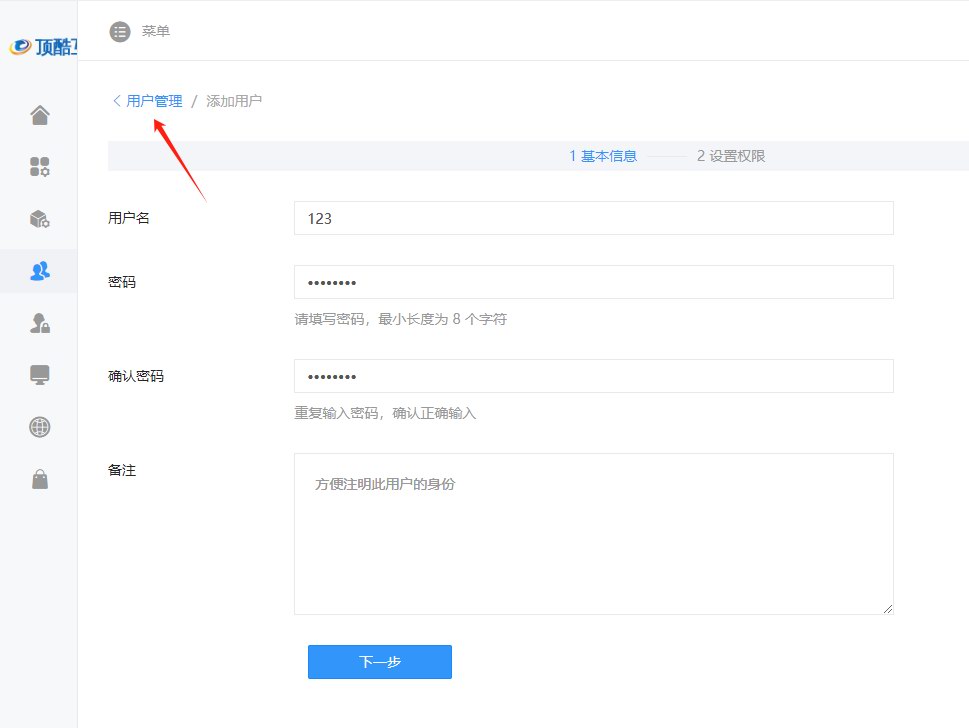Open the shopping bag icon

[x=40, y=479]
